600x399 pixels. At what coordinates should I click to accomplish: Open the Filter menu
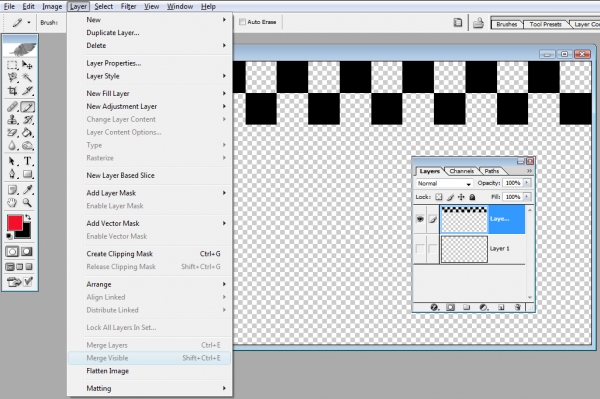(x=129, y=7)
